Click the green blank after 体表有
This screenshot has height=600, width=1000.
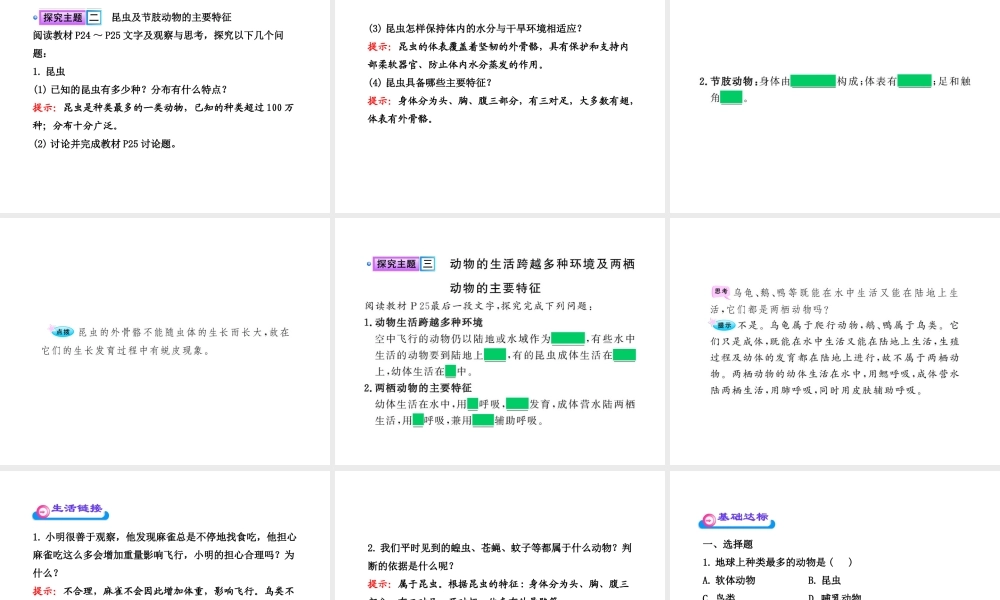click(915, 81)
